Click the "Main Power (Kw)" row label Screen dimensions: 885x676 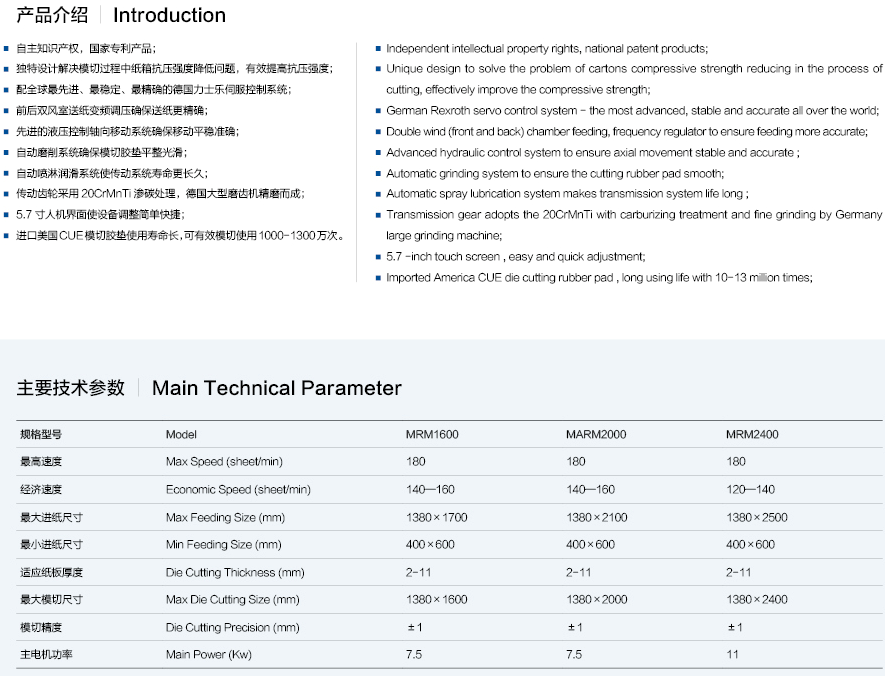(x=209, y=655)
